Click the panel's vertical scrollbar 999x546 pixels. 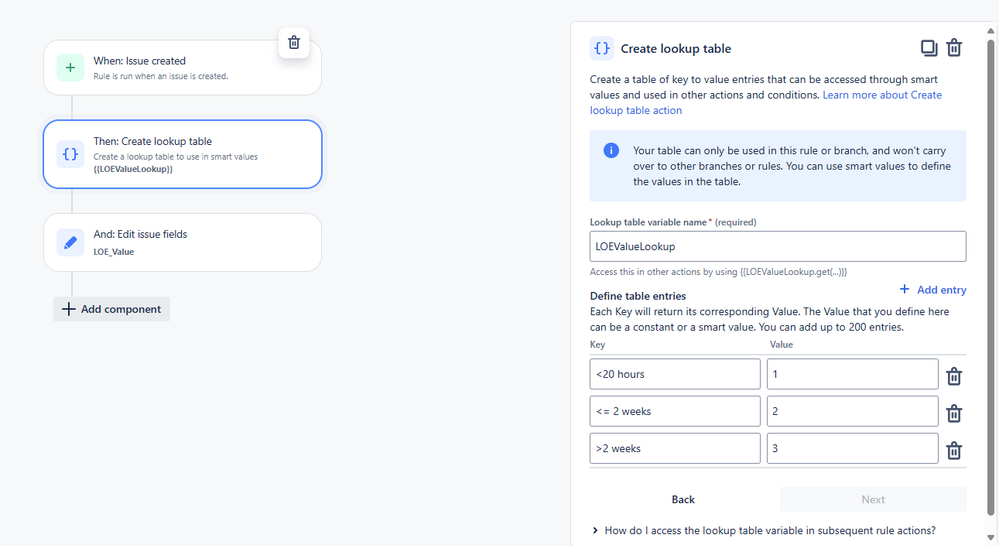point(991,275)
